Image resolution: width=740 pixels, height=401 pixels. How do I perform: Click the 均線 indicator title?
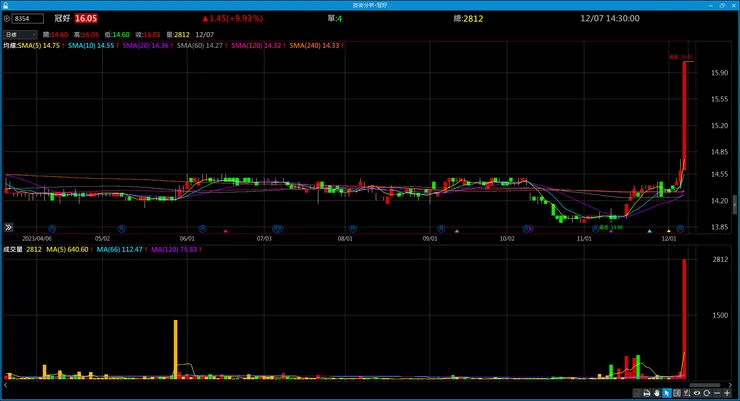(x=10, y=46)
